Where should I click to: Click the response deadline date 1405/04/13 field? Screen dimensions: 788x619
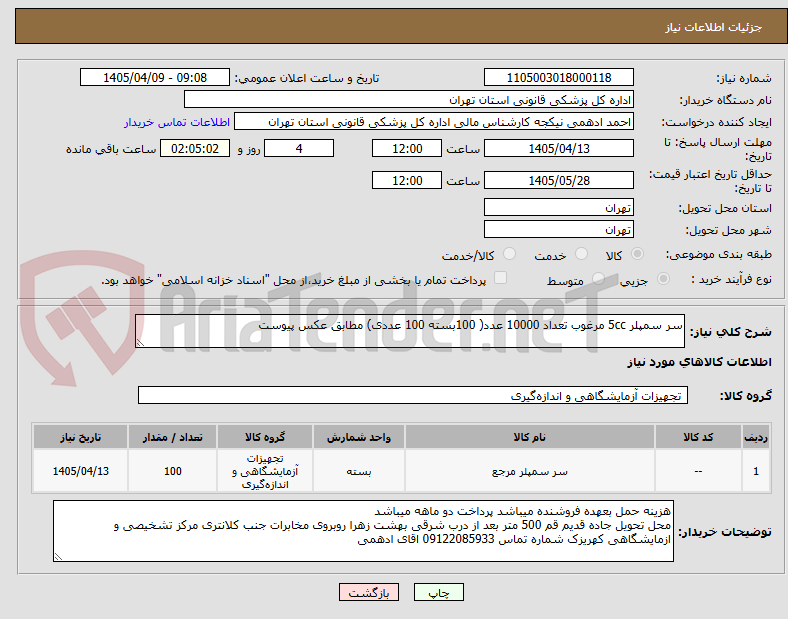[x=559, y=148]
